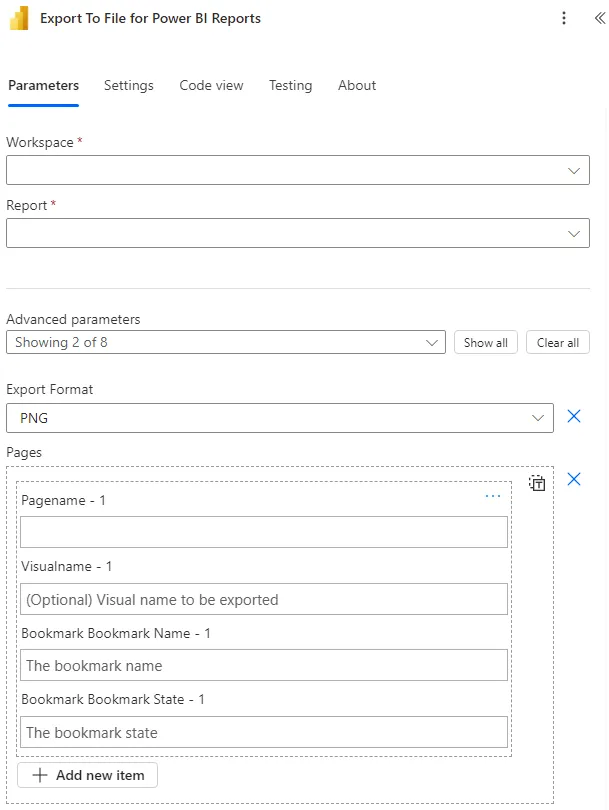Image resolution: width=609 pixels, height=810 pixels.
Task: Open the Code view tab
Action: [211, 86]
